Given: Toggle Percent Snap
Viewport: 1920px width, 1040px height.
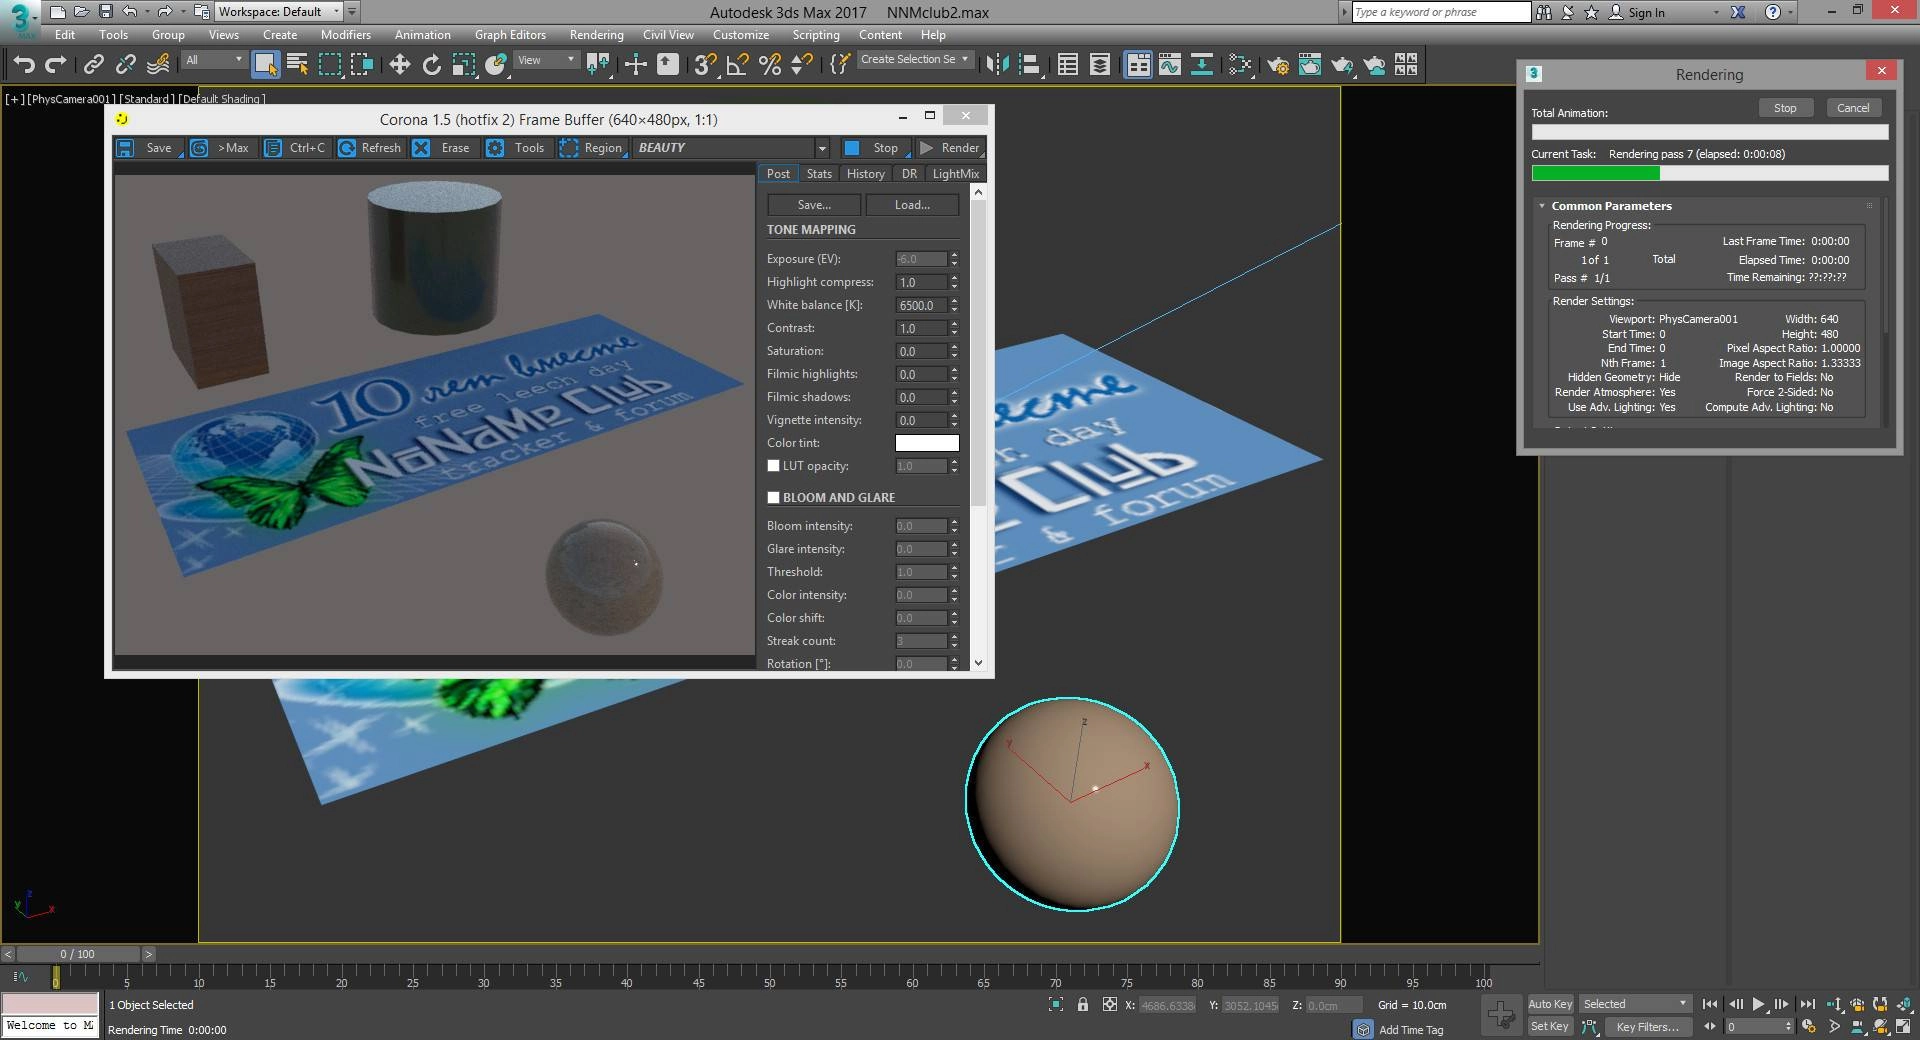Looking at the screenshot, I should tap(769, 65).
